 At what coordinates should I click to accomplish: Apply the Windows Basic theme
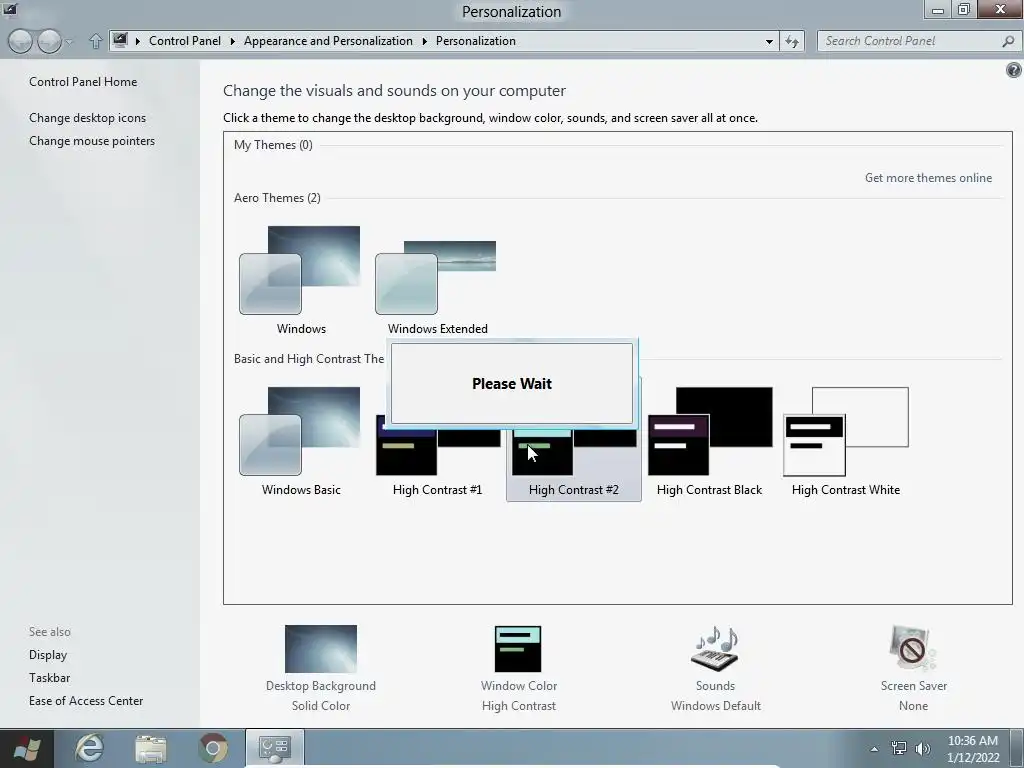pos(300,441)
